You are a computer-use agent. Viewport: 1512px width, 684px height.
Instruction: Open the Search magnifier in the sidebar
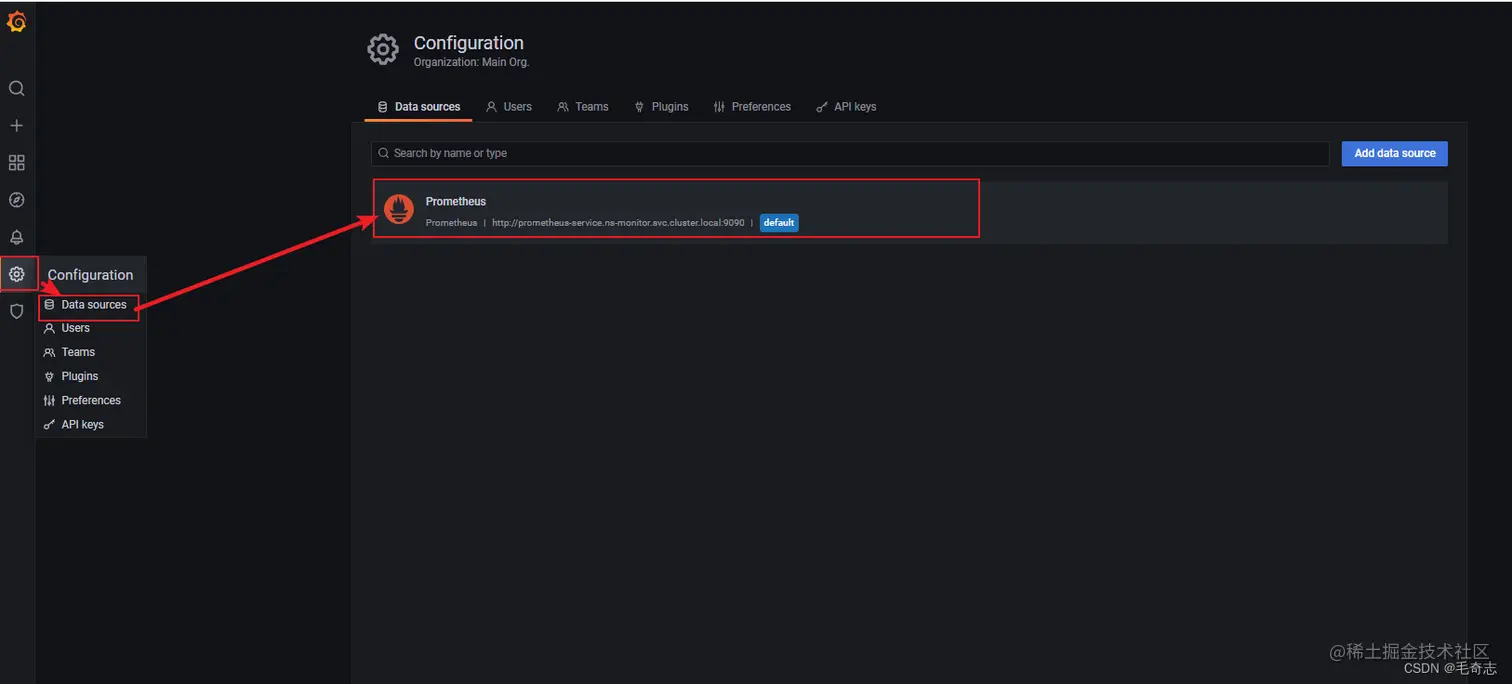(x=17, y=88)
